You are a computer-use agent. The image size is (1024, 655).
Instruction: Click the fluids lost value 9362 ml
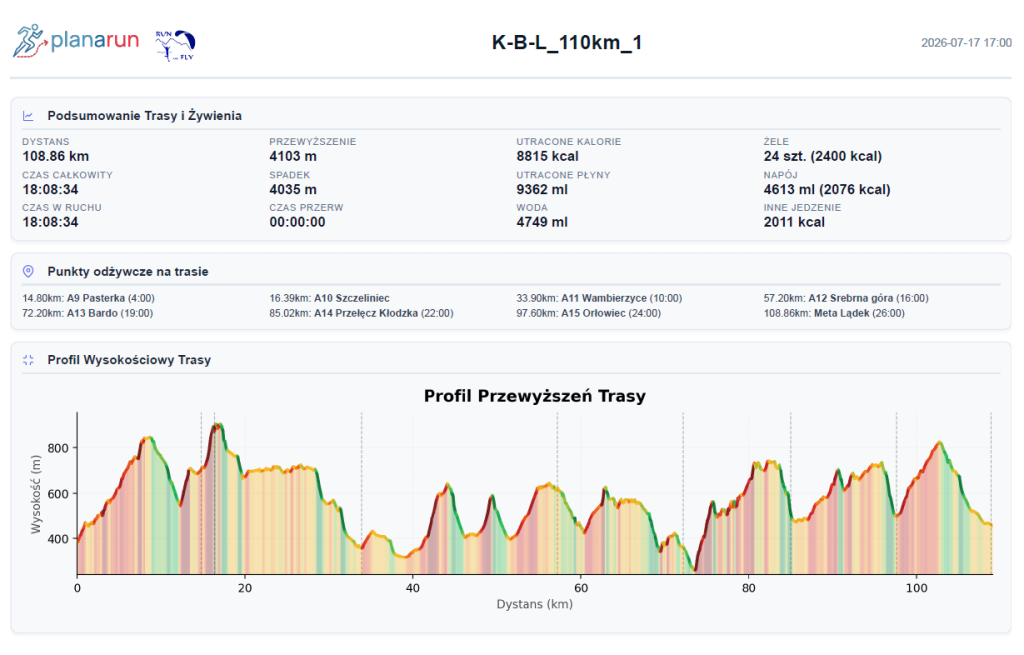point(542,189)
